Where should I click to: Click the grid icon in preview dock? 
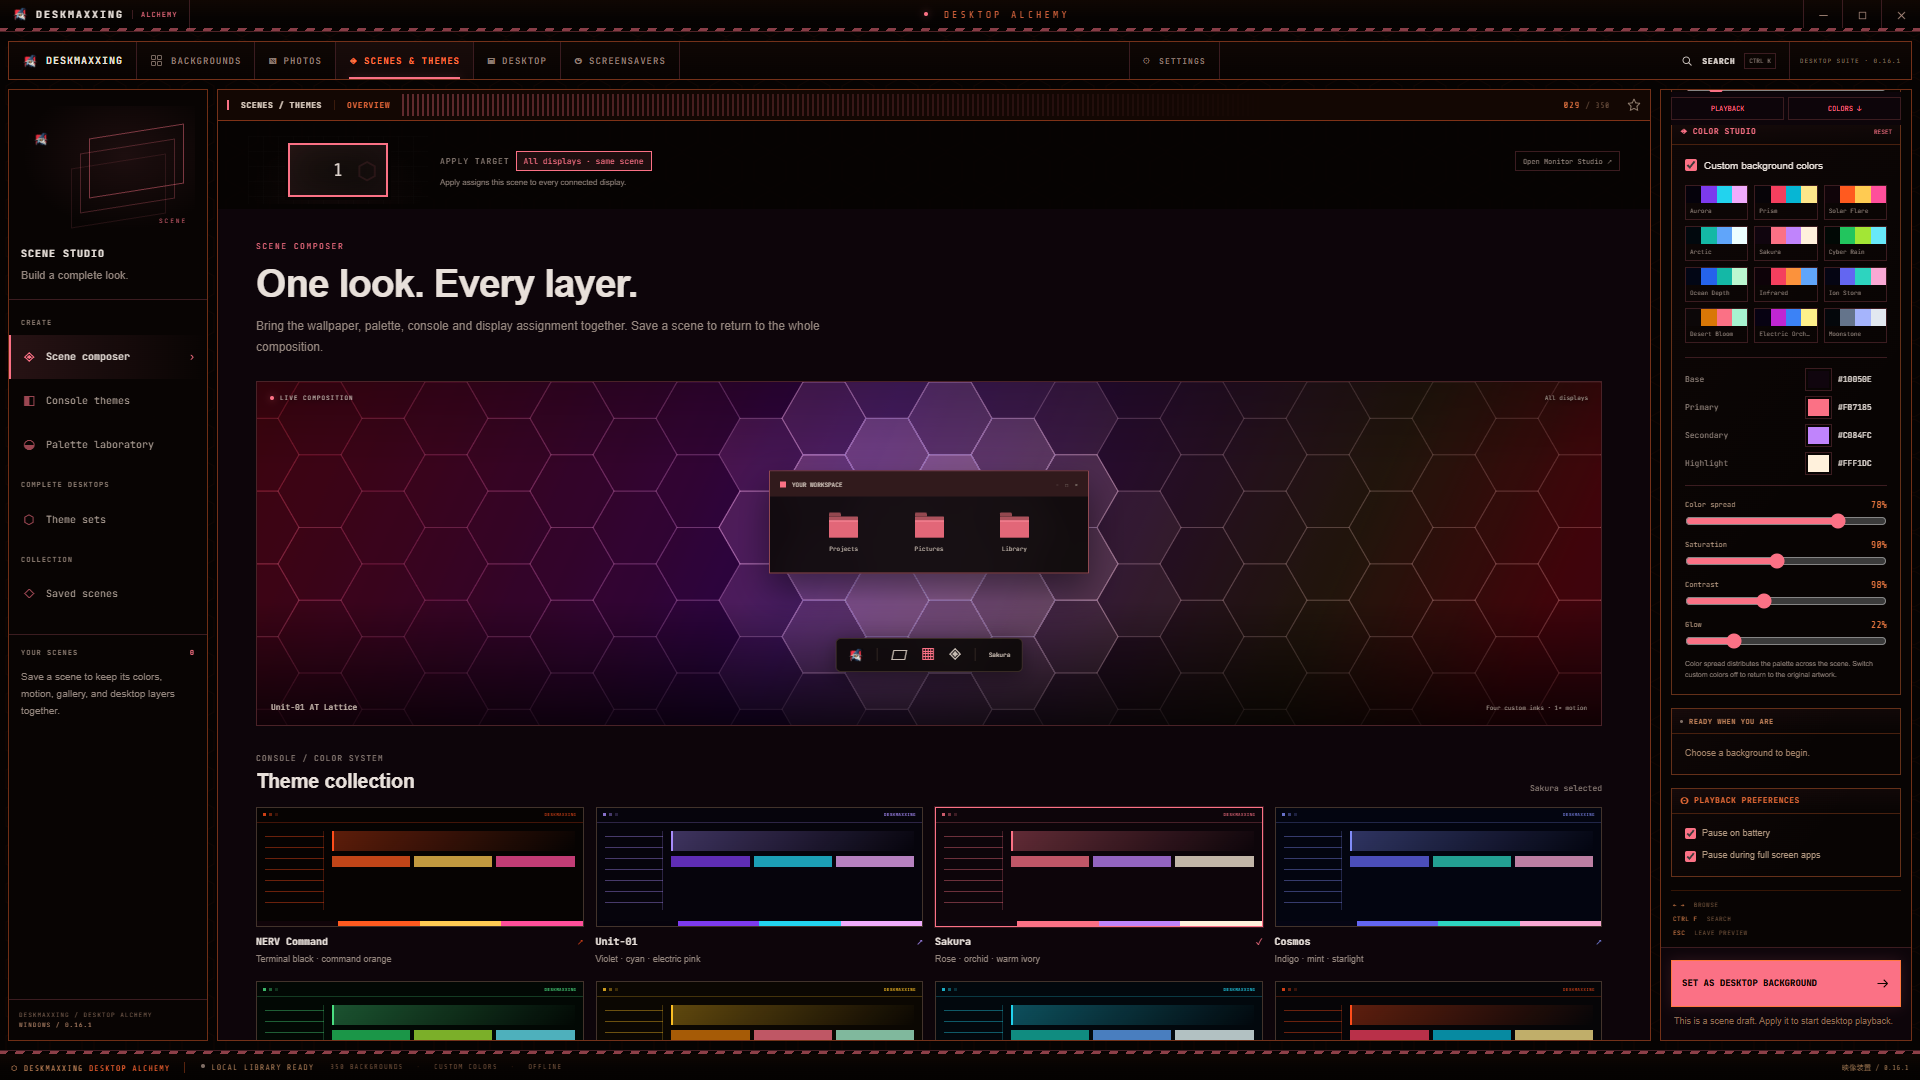point(928,655)
